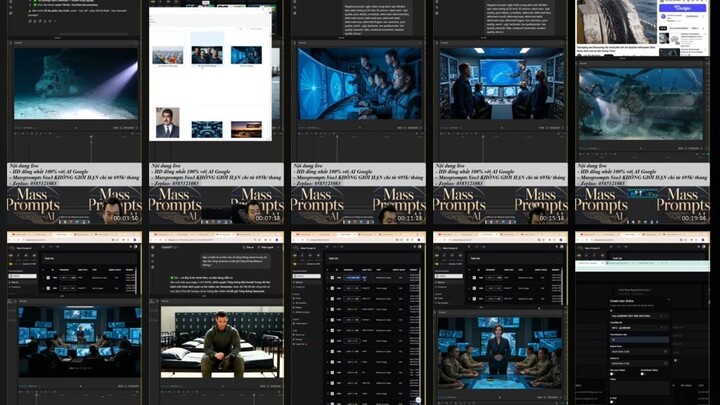
Task: Open the woman standing at briefing table preview
Action: click(x=500, y=353)
